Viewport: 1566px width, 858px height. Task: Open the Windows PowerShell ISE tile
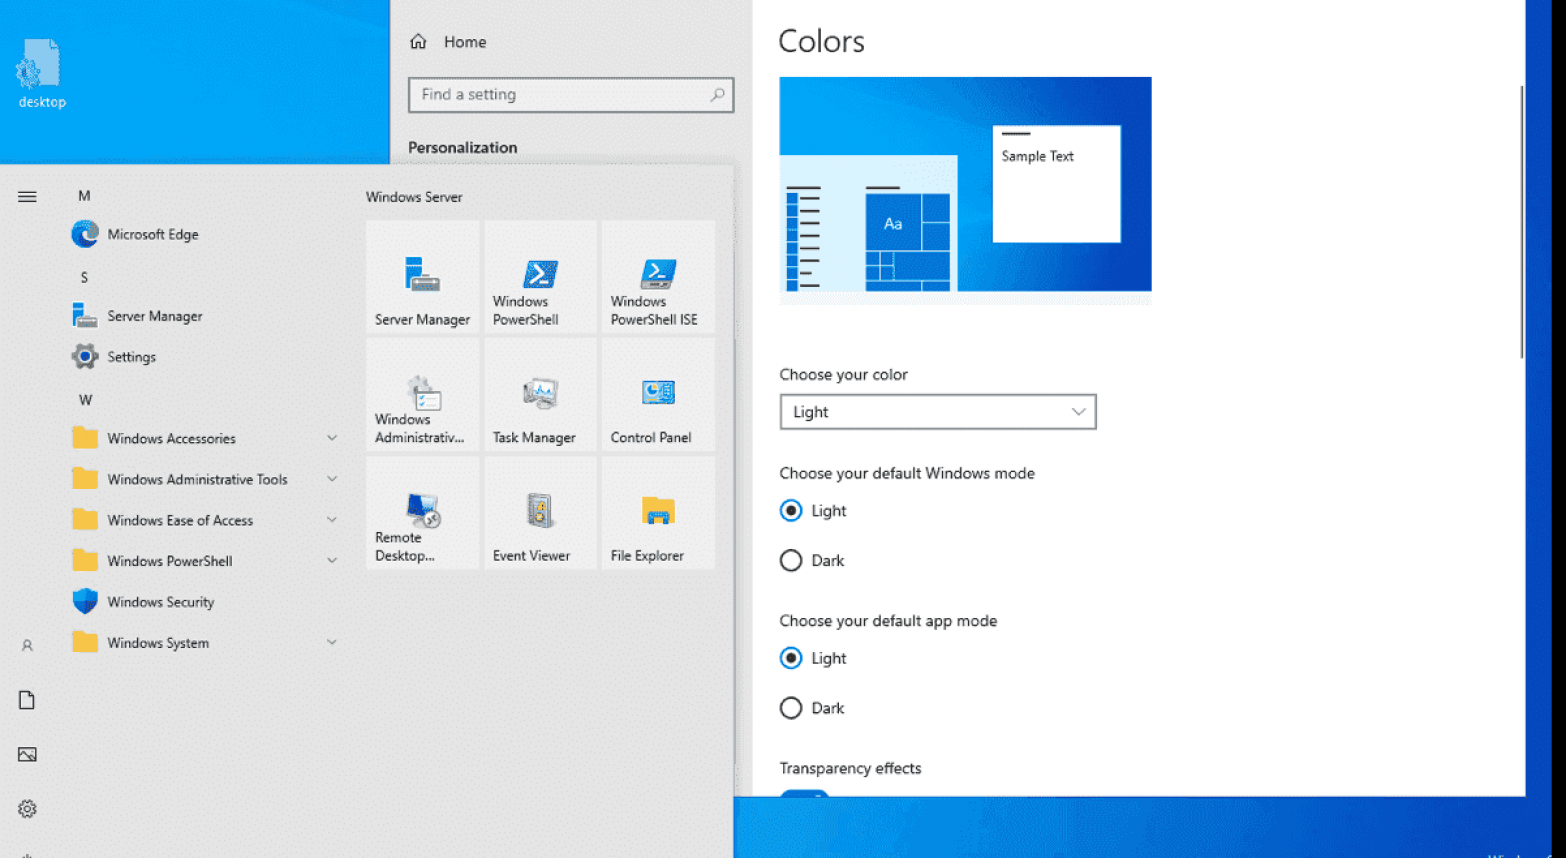tap(658, 277)
